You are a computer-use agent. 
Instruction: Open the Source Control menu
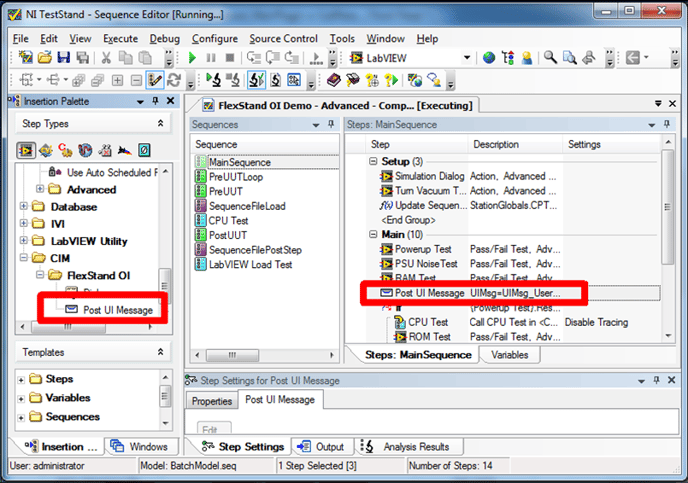pos(283,39)
